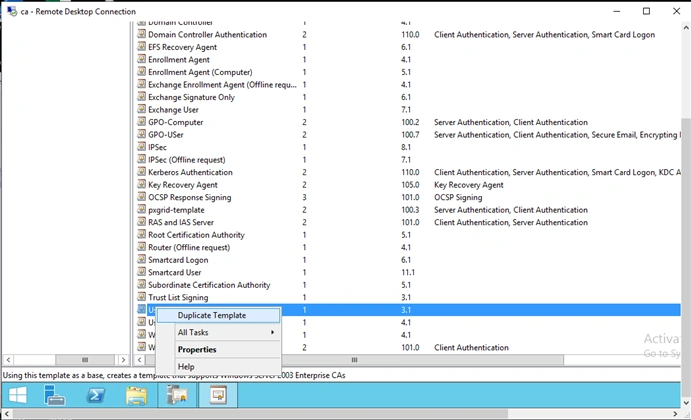691x420 pixels.
Task: Click pxgrid-template icon
Action: click(x=141, y=209)
